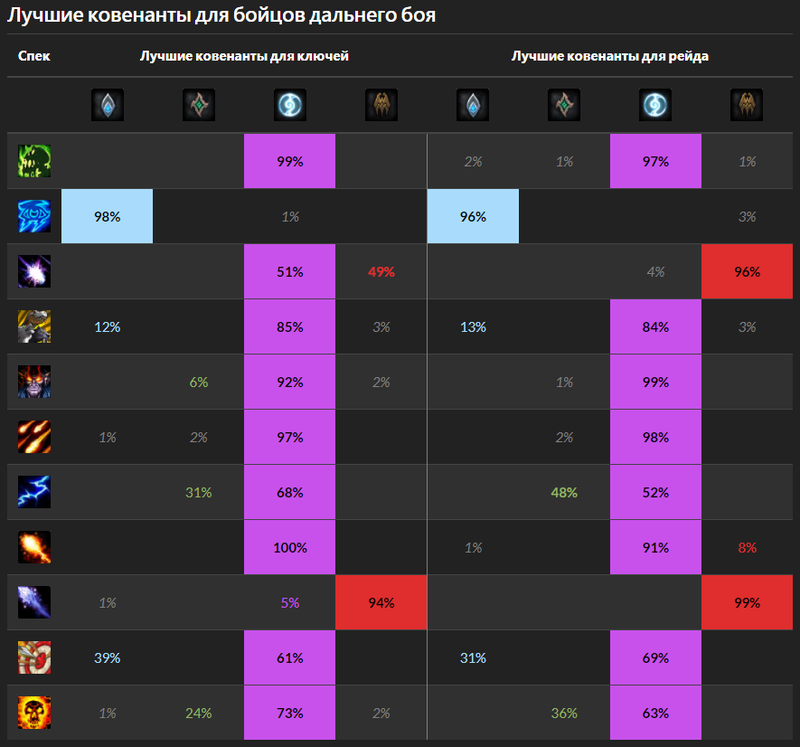Select the Night Fae icon under keys
The width and height of the screenshot is (800, 747).
point(290,104)
